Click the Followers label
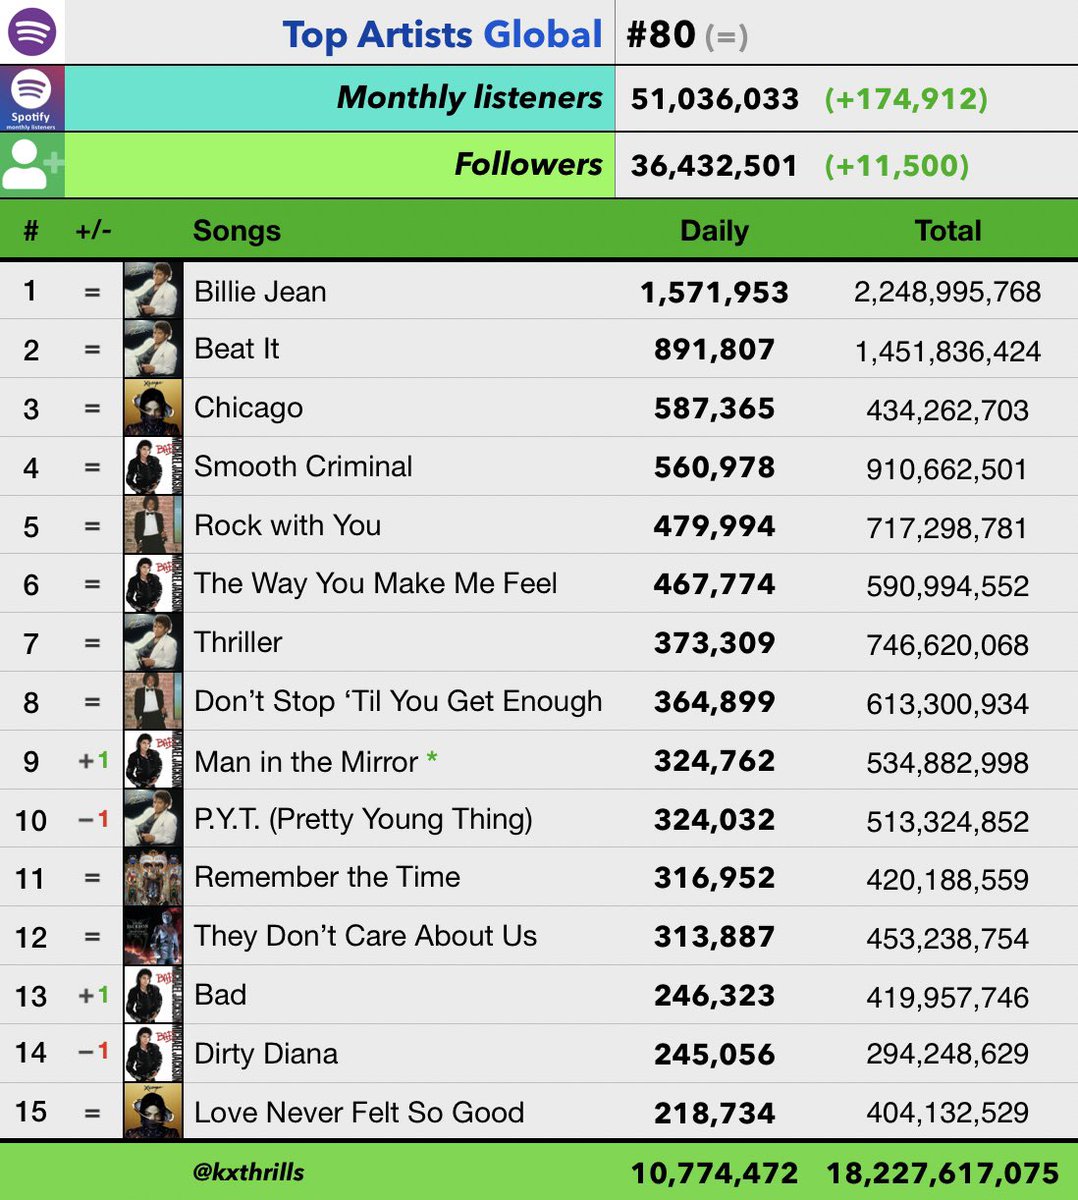 coord(529,164)
